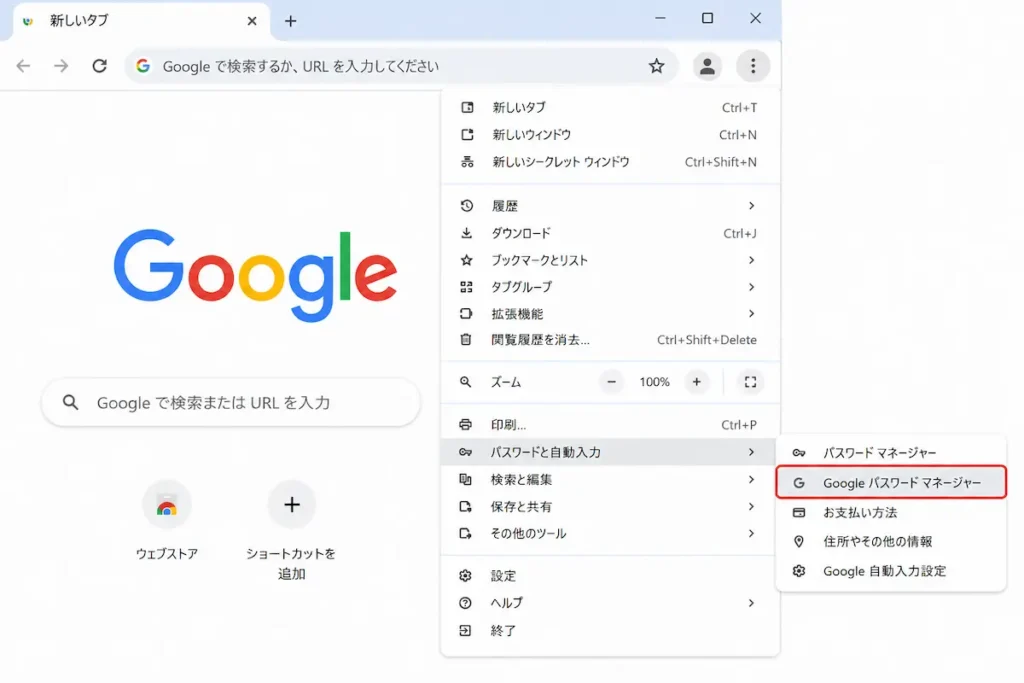Click the 100% zoom value

[654, 382]
